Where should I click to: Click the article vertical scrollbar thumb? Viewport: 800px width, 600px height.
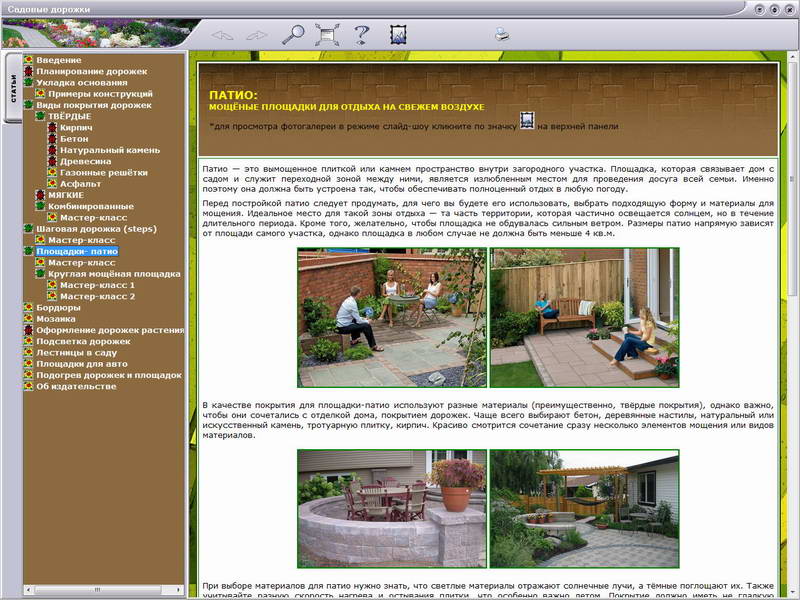tap(793, 178)
